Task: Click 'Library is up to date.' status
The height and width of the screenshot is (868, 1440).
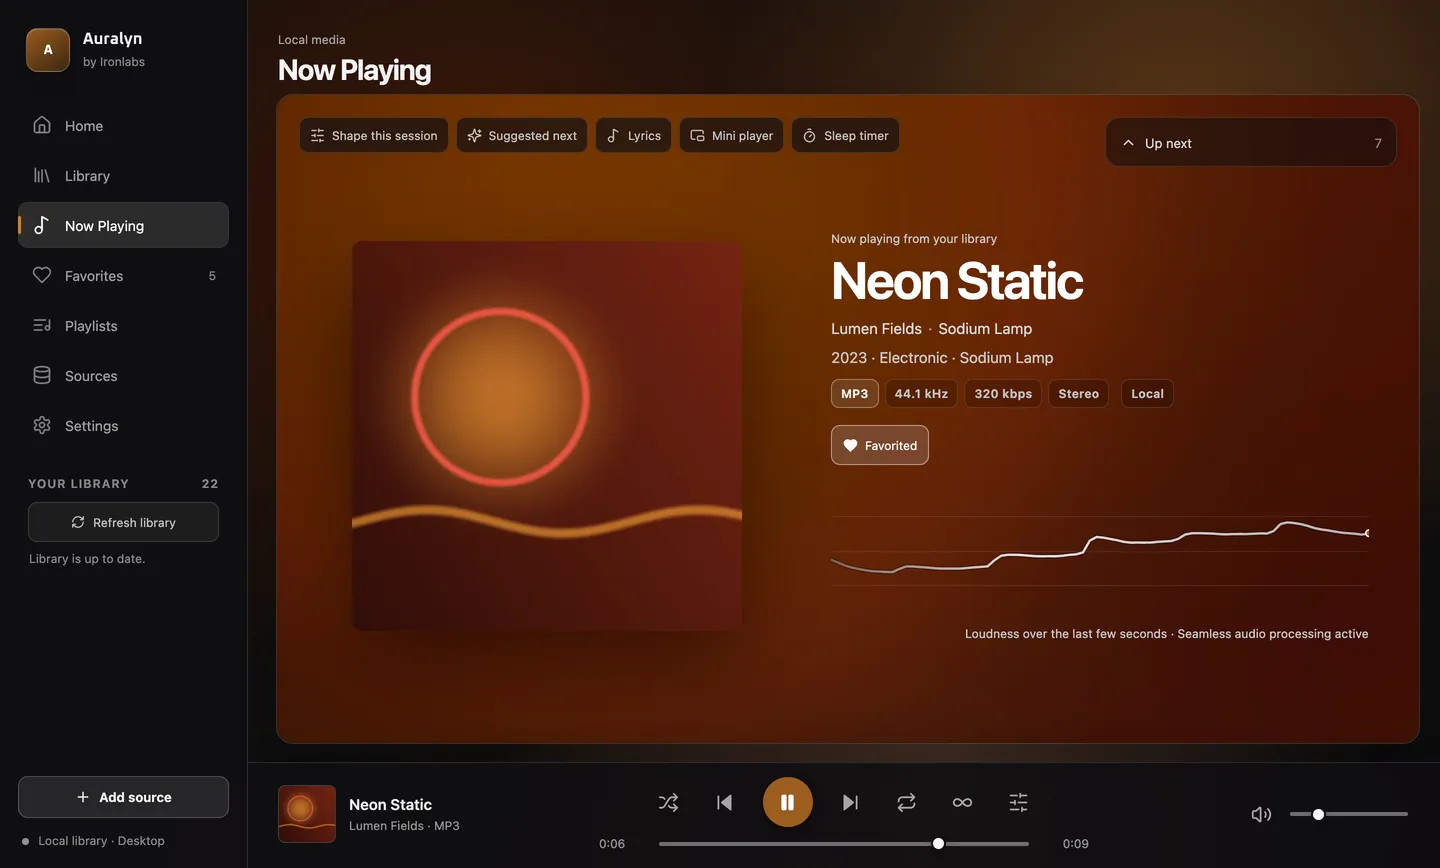Action: tap(87, 559)
